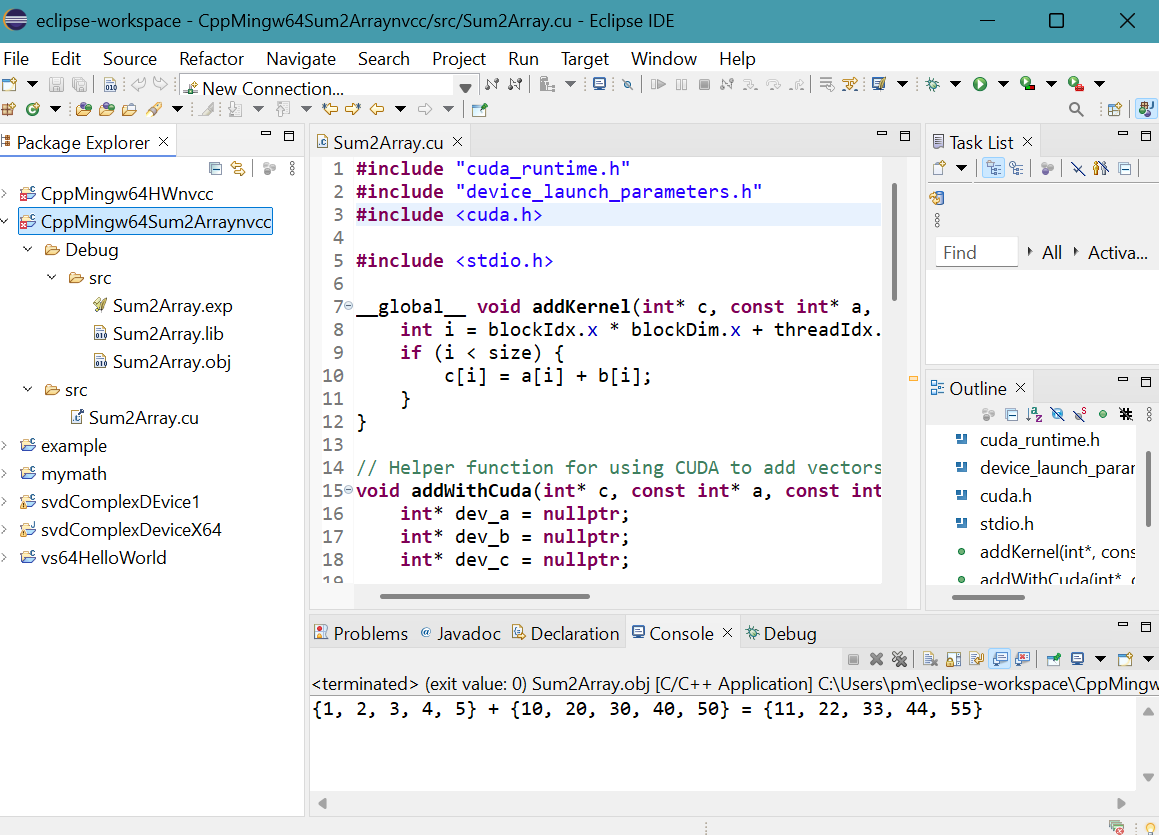Click the New file wizard icon
This screenshot has height=835, width=1159.
coord(10,84)
